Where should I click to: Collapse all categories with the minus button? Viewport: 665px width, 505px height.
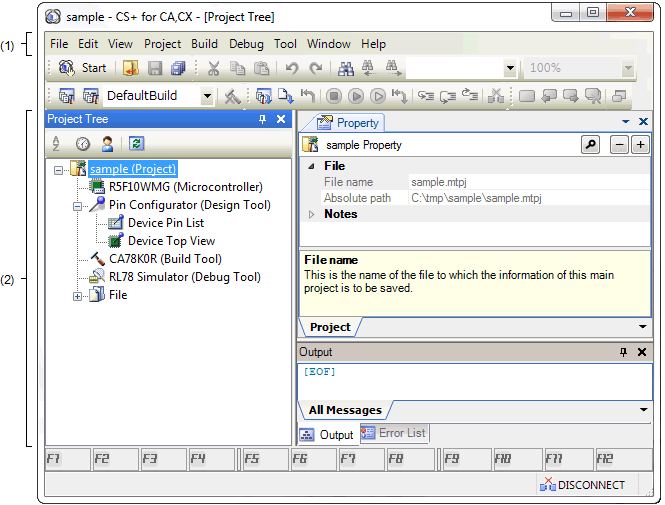[x=619, y=145]
